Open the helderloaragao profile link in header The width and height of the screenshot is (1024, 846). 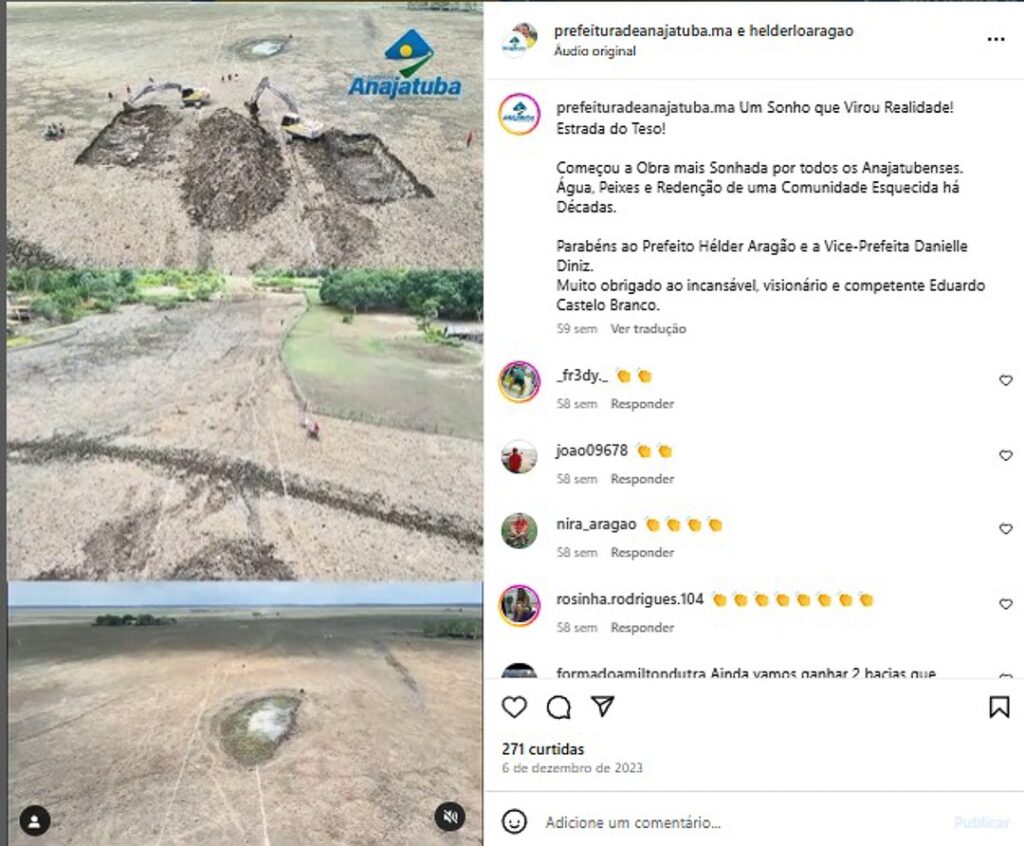pos(801,31)
